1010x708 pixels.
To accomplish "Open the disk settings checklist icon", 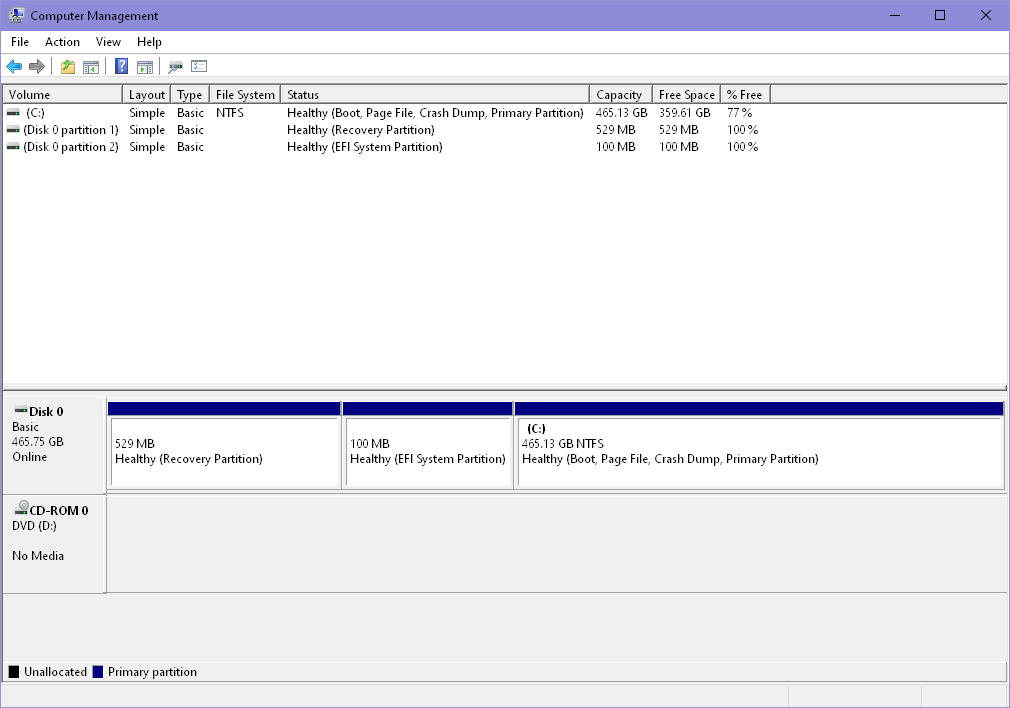I will (x=199, y=66).
